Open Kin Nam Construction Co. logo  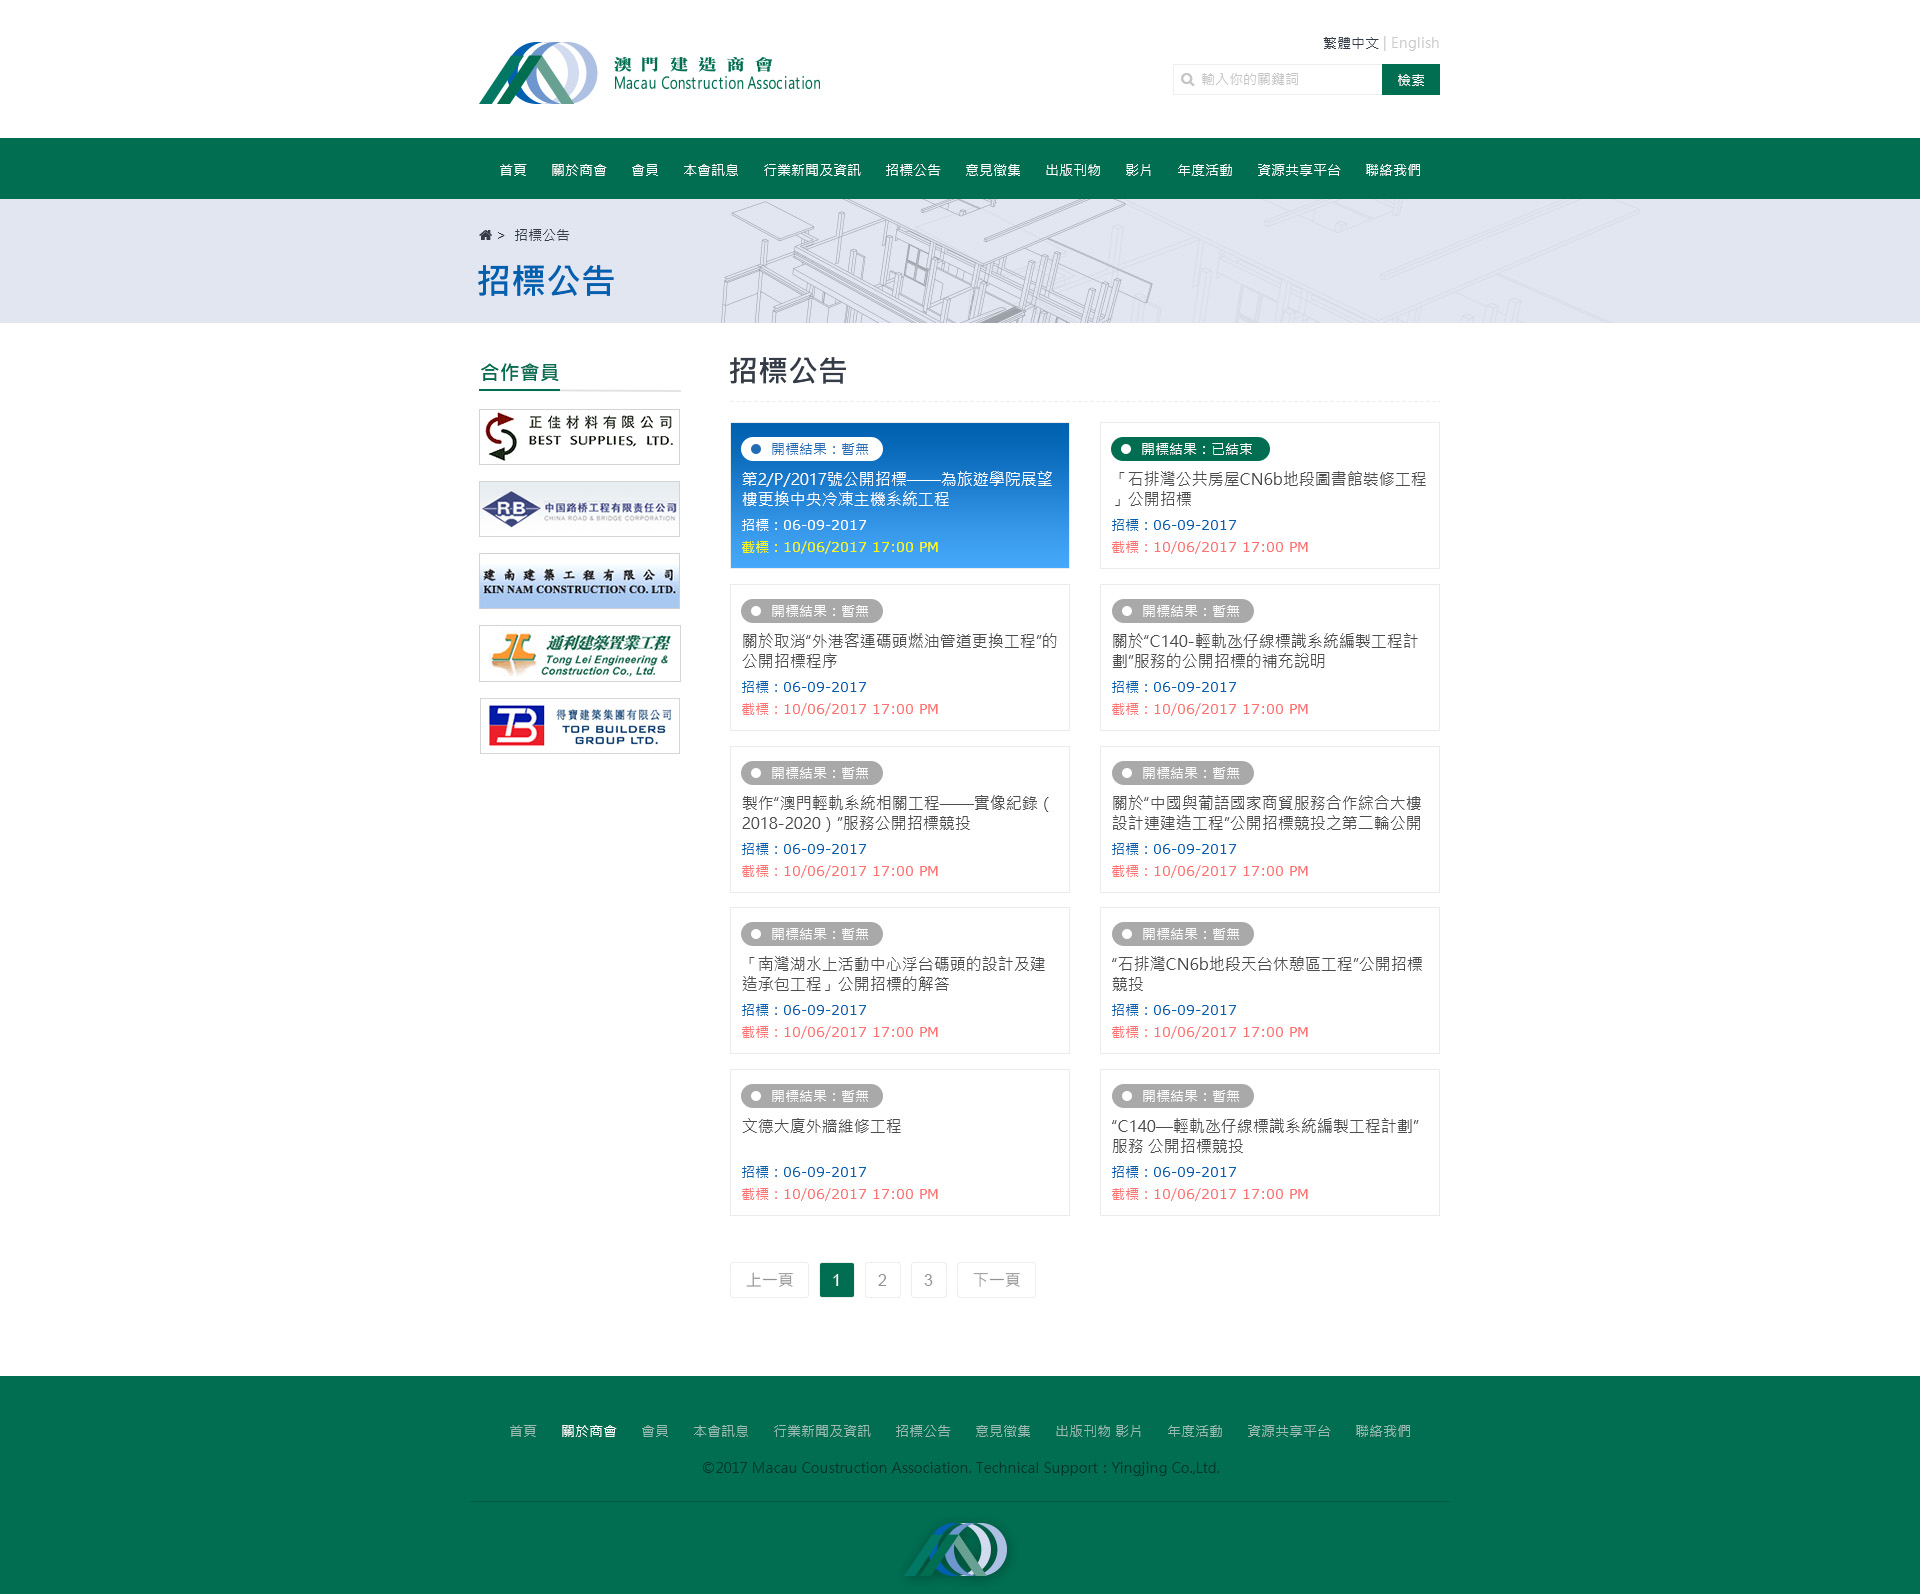[x=579, y=581]
